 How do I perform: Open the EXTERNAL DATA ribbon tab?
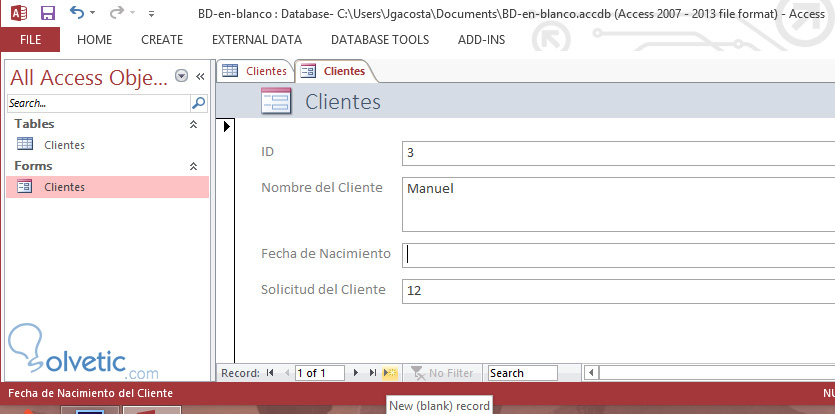point(257,39)
